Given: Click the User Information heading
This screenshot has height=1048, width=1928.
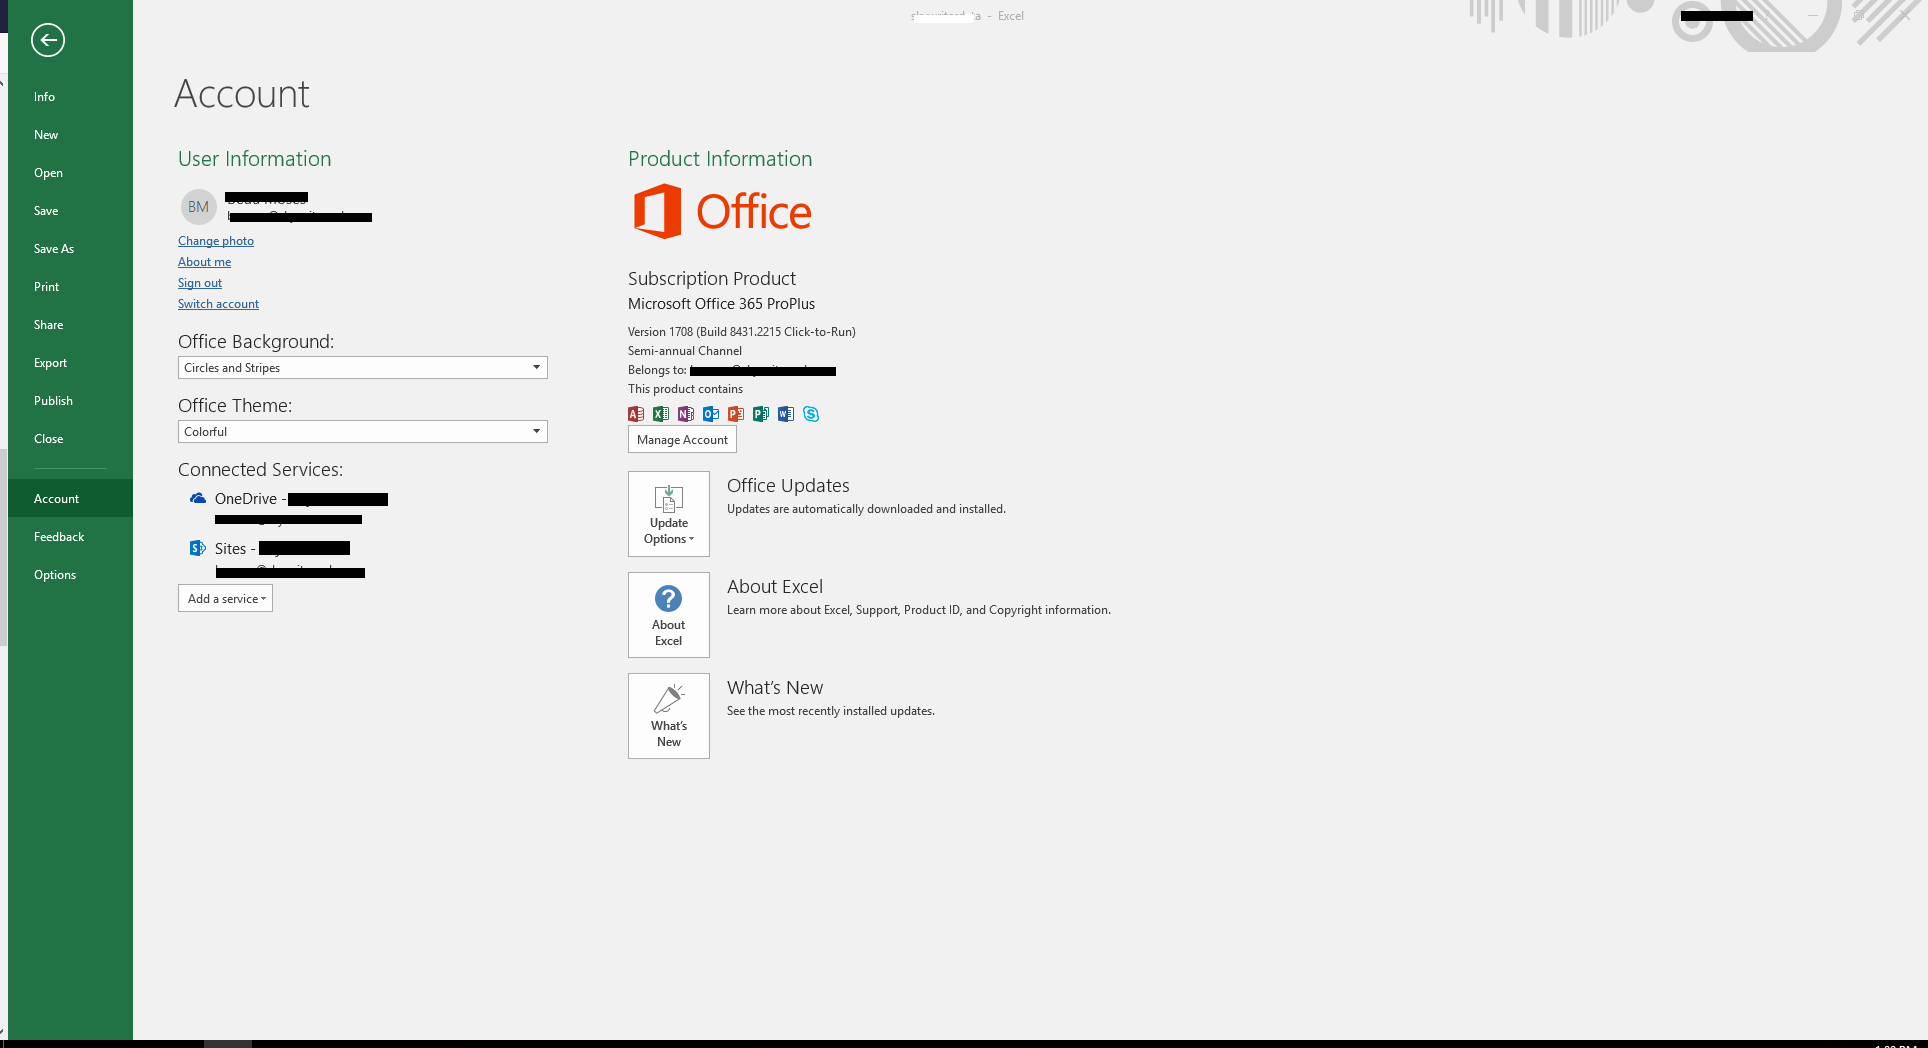Looking at the screenshot, I should pos(254,159).
